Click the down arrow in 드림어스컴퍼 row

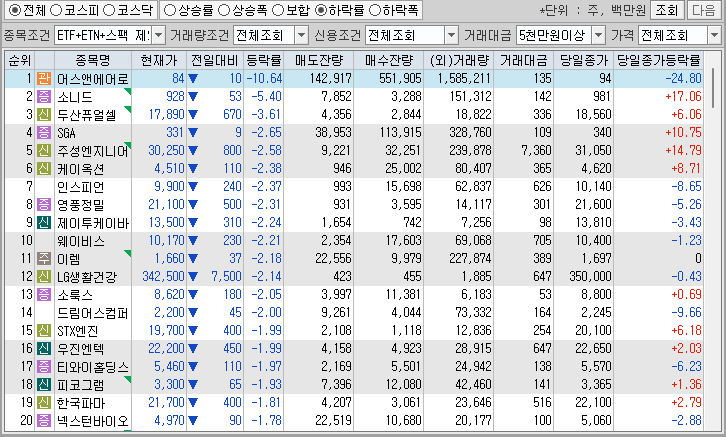(193, 312)
